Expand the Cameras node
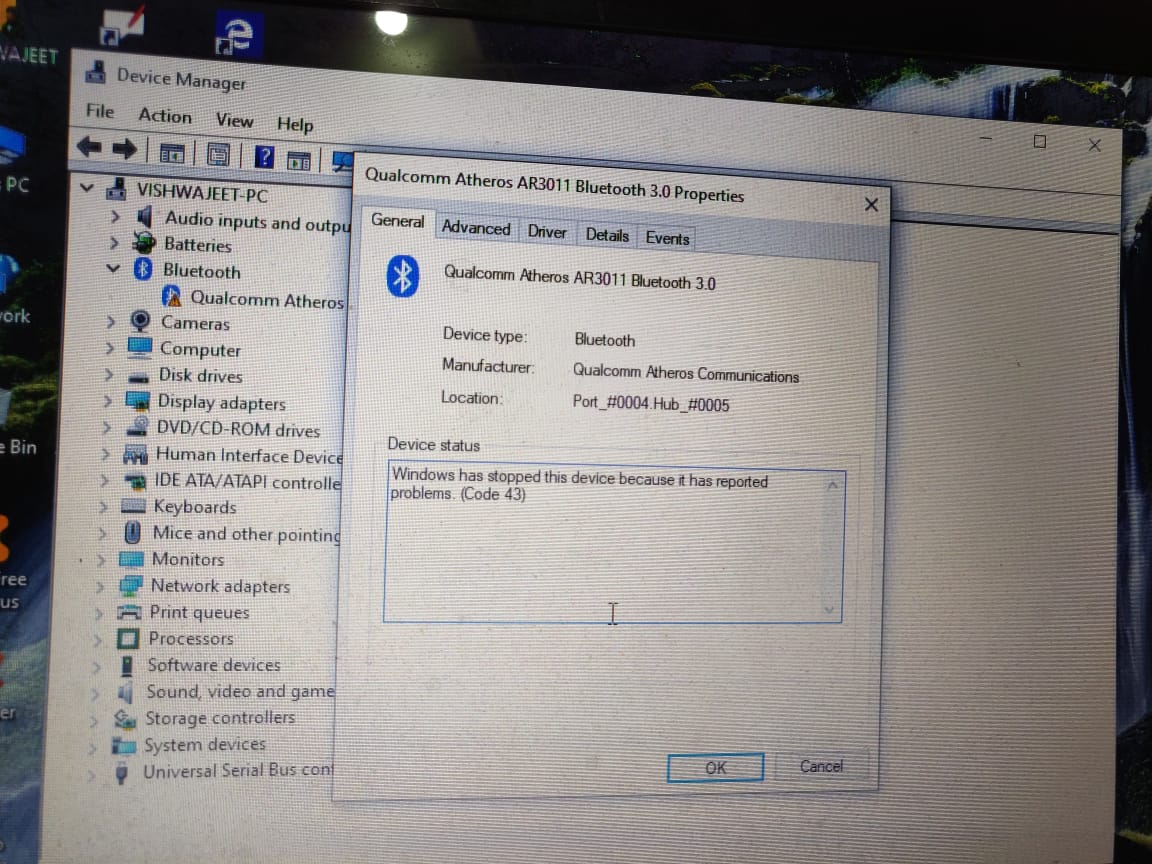The width and height of the screenshot is (1152, 864). point(110,321)
